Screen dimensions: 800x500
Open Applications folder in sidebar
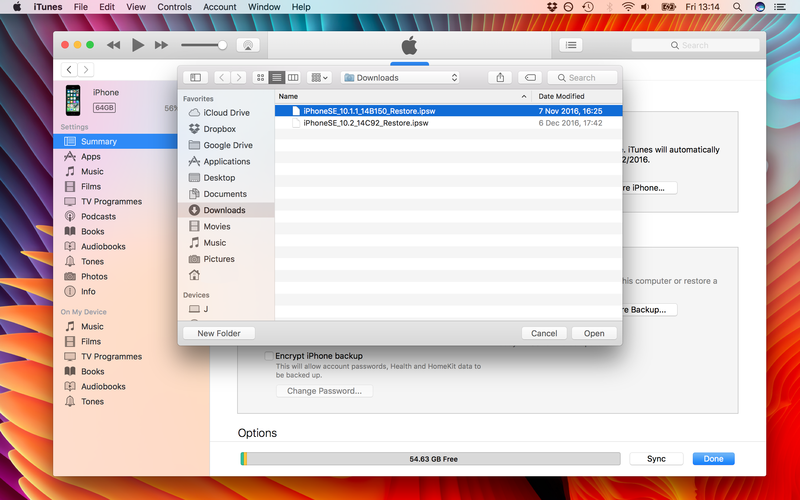[x=226, y=161]
